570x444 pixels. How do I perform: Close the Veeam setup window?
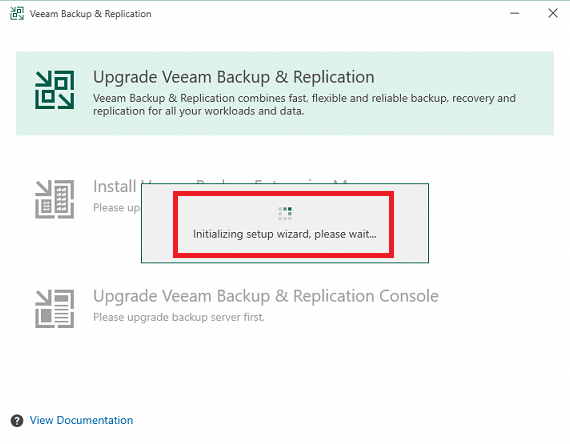(553, 13)
